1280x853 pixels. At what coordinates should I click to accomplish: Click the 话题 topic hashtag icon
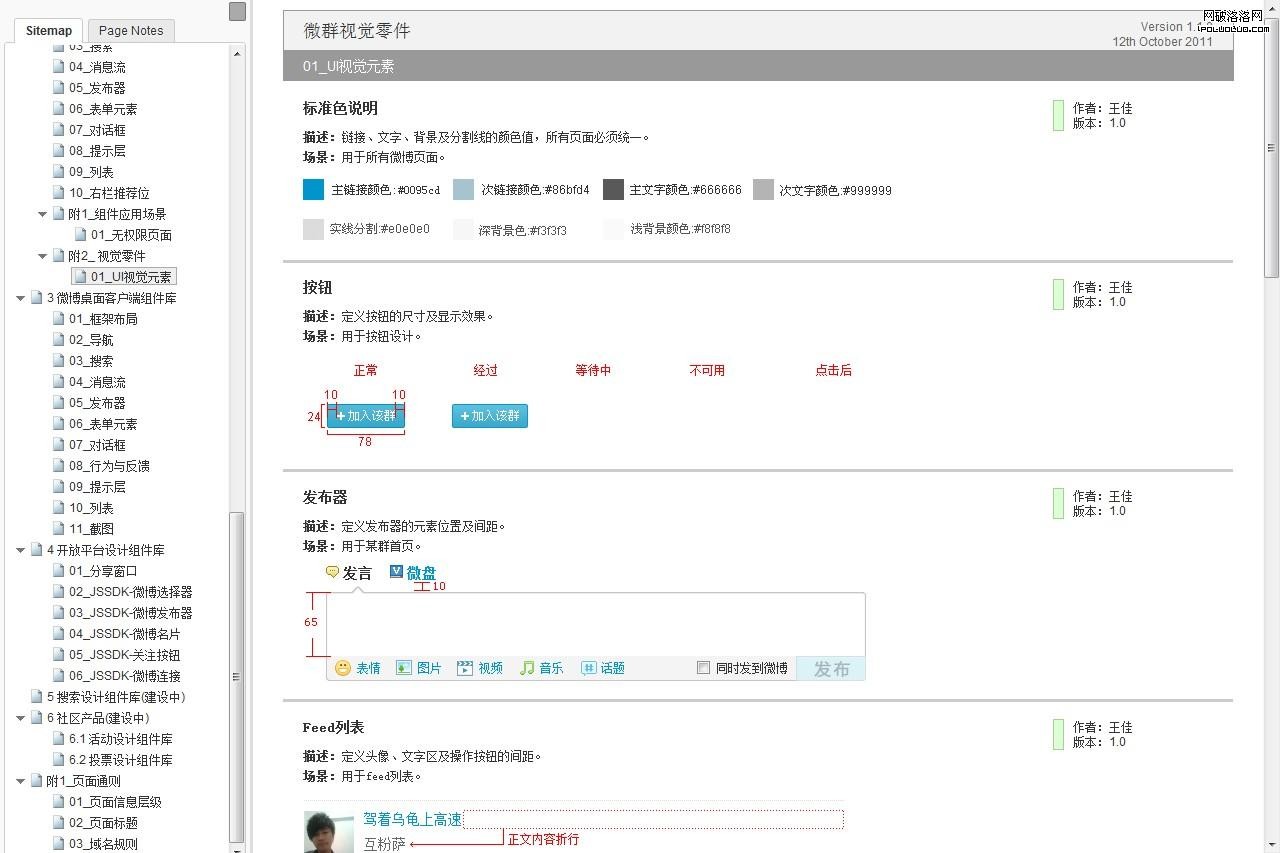[589, 668]
